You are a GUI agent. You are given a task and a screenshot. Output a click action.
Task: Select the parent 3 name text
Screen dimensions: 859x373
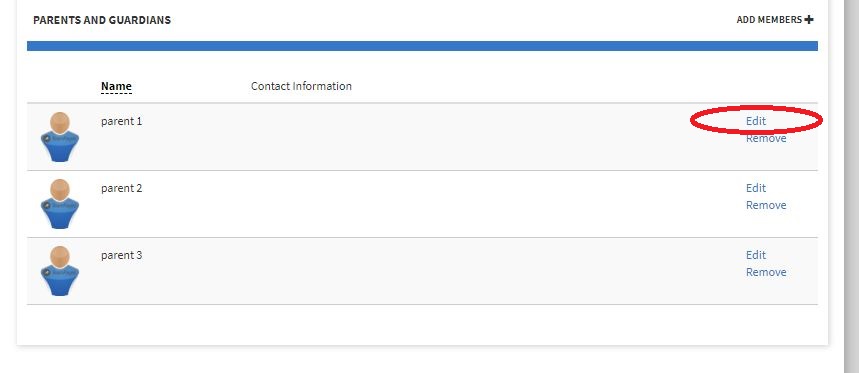pyautogui.click(x=122, y=255)
